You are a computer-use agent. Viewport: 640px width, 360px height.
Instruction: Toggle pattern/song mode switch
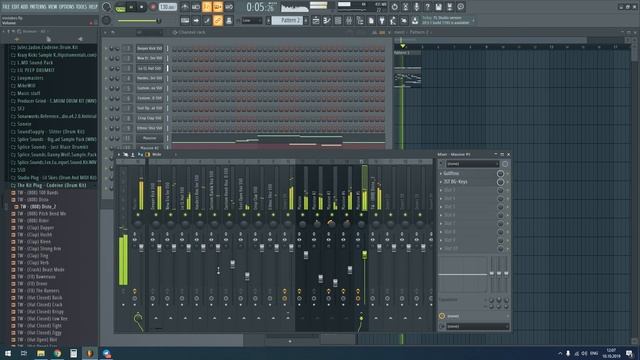pyautogui.click(x=120, y=7)
